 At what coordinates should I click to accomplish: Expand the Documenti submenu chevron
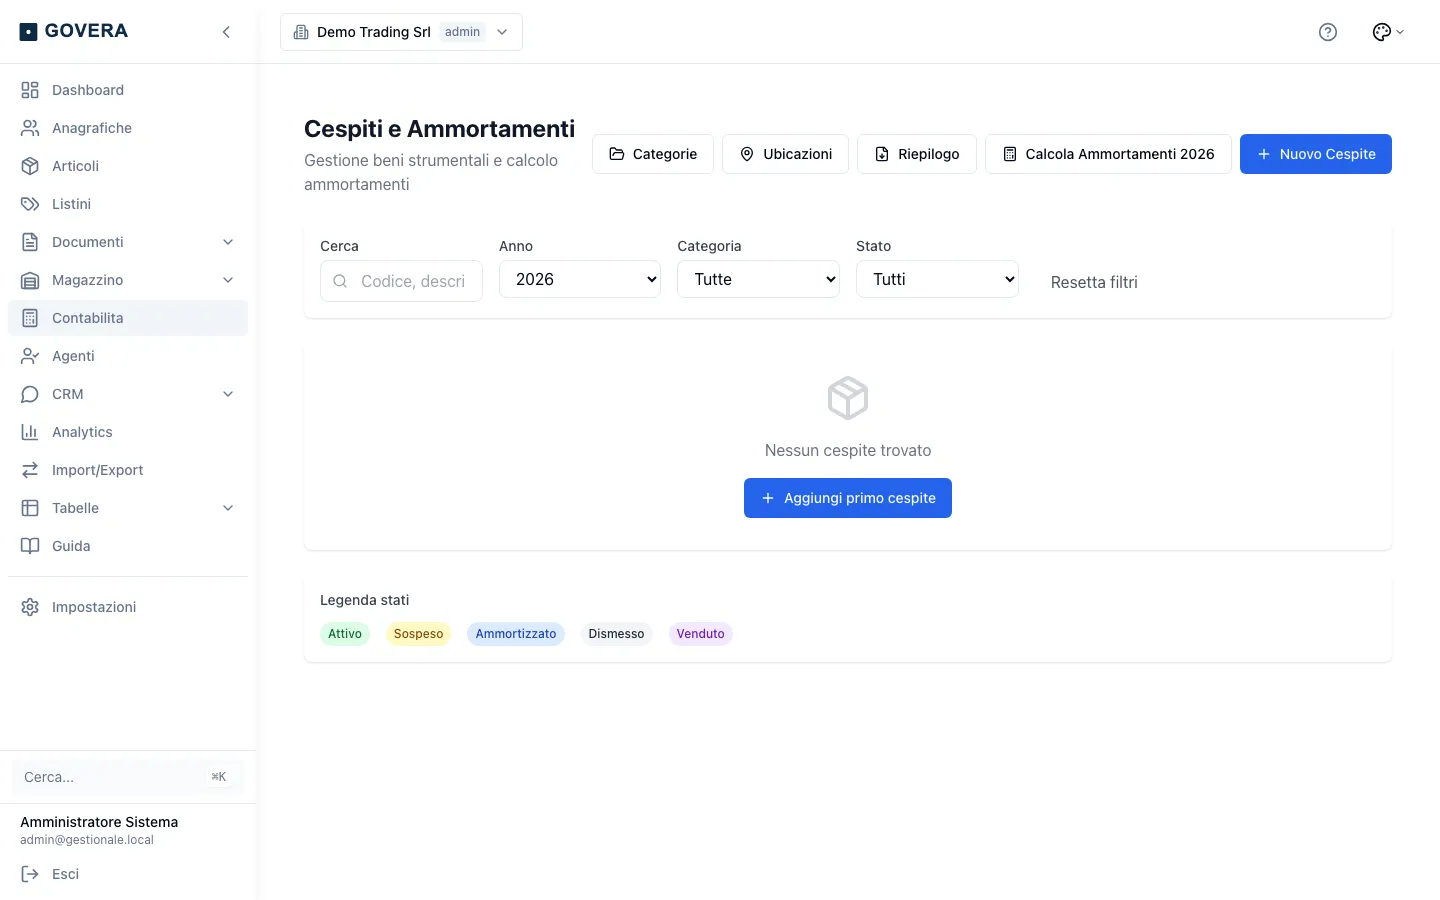228,242
